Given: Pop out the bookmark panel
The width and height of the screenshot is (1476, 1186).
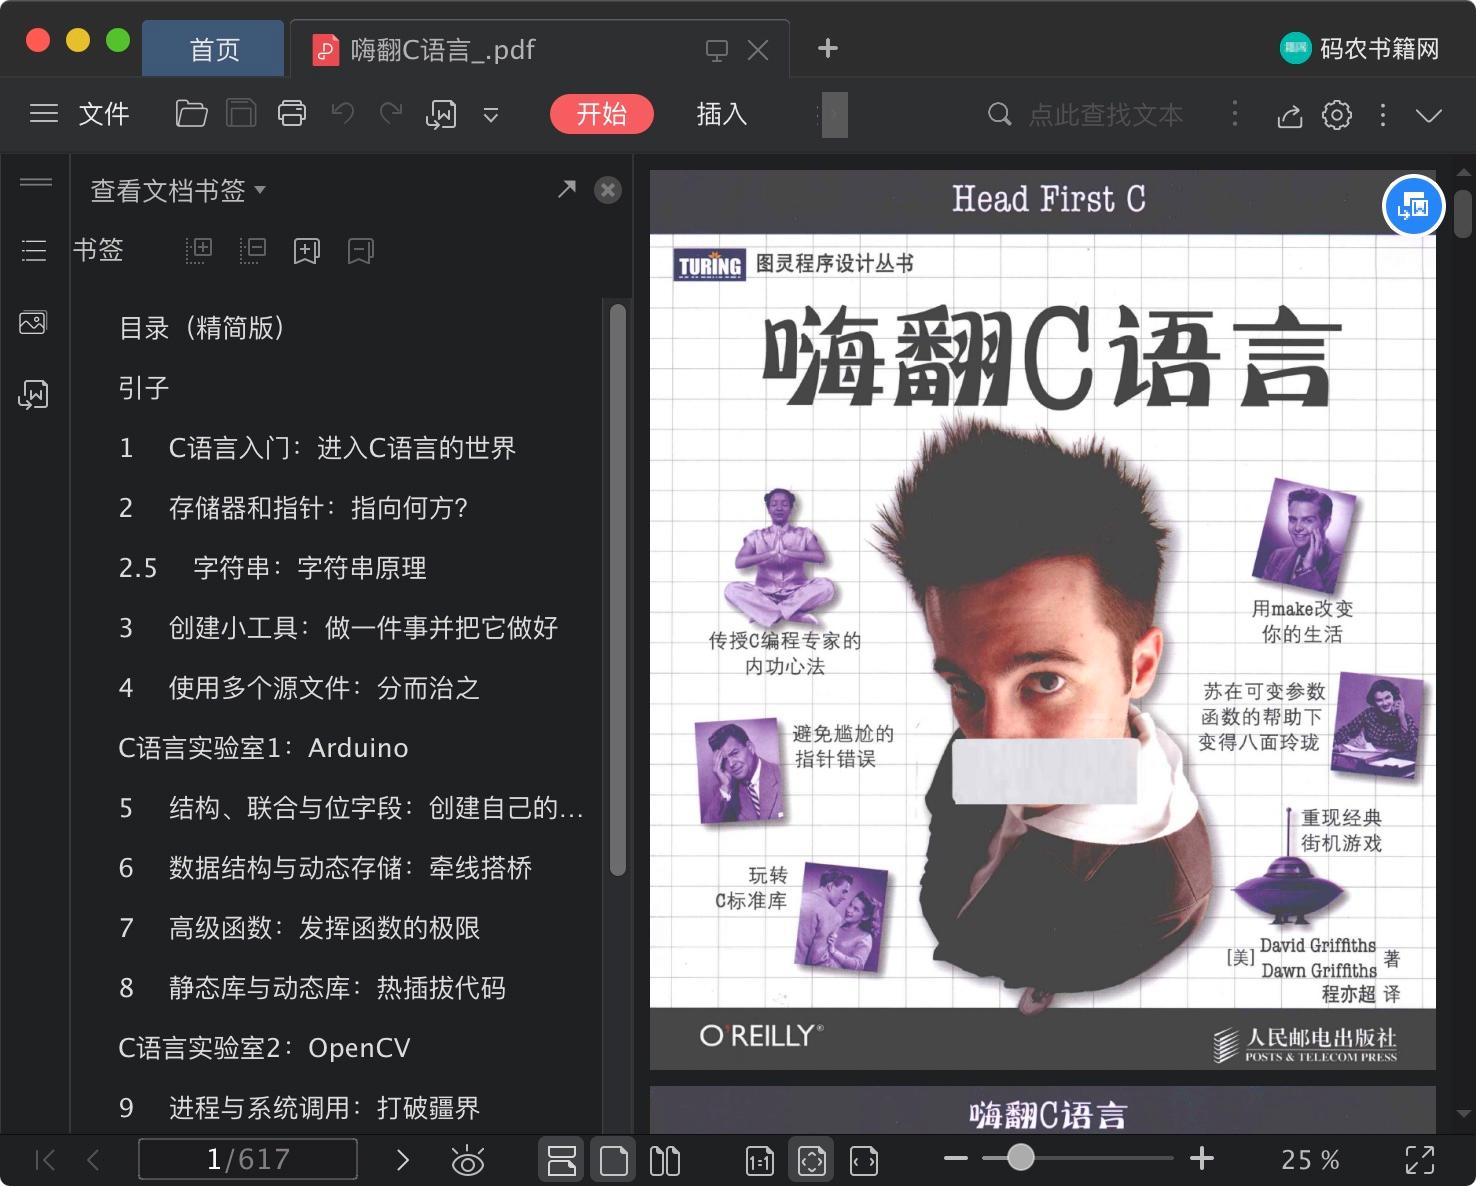Looking at the screenshot, I should (x=567, y=189).
